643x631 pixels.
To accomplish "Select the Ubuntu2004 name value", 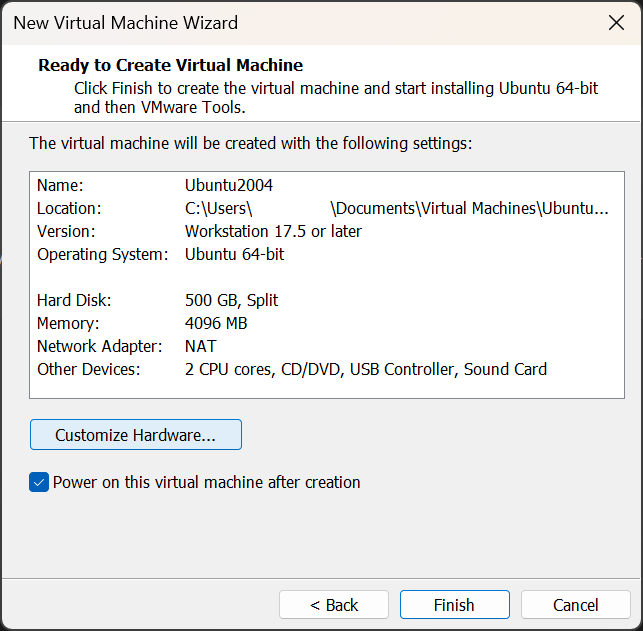I will 229,185.
